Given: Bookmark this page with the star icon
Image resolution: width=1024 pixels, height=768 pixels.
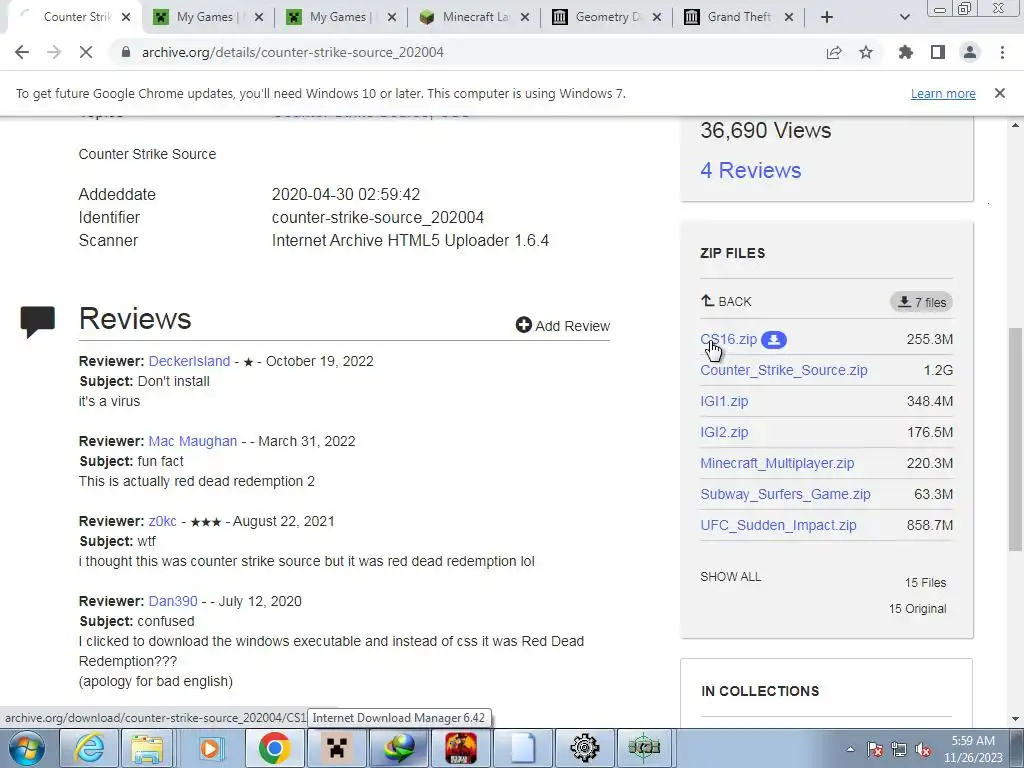Looking at the screenshot, I should (866, 52).
